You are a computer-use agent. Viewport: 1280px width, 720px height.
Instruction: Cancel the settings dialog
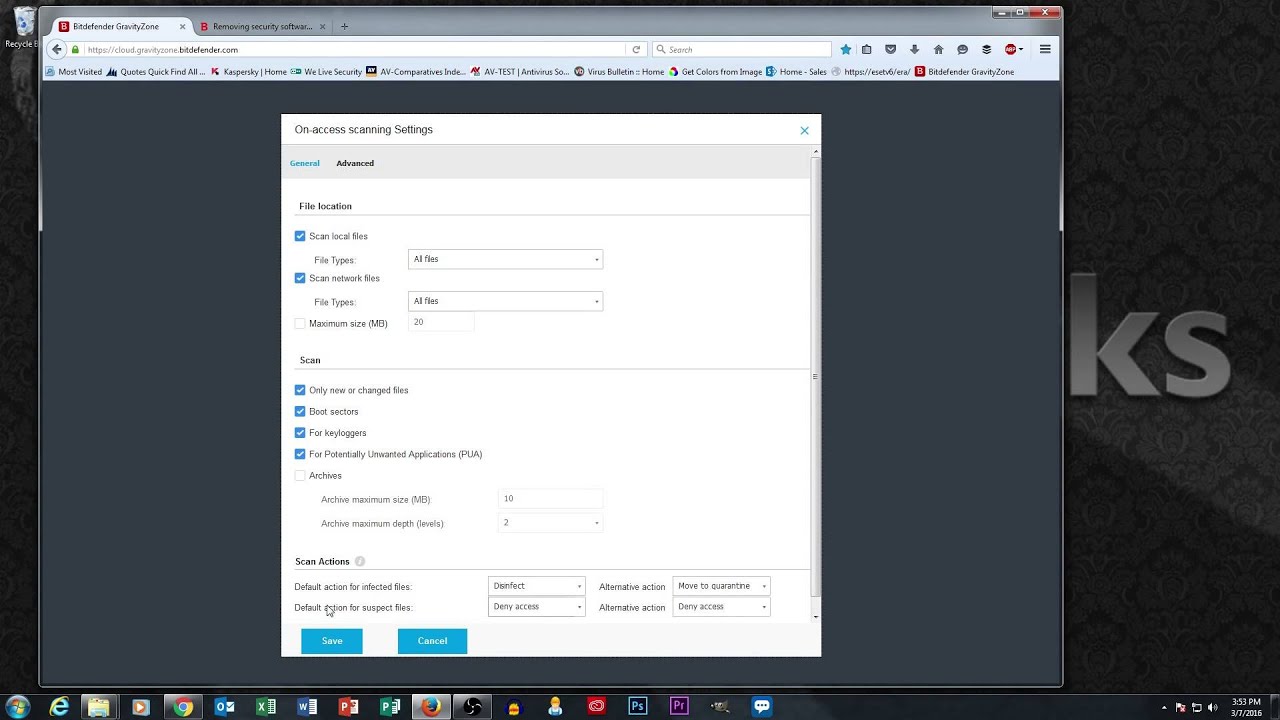tap(432, 641)
